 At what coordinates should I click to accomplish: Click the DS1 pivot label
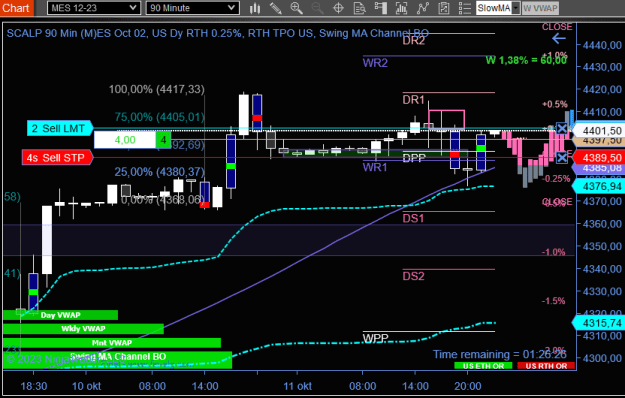pyautogui.click(x=413, y=218)
